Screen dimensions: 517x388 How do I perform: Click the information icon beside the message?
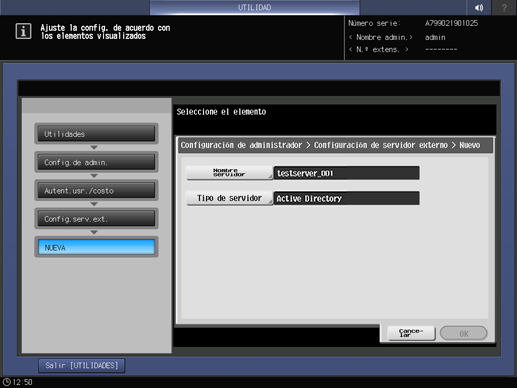click(x=23, y=31)
